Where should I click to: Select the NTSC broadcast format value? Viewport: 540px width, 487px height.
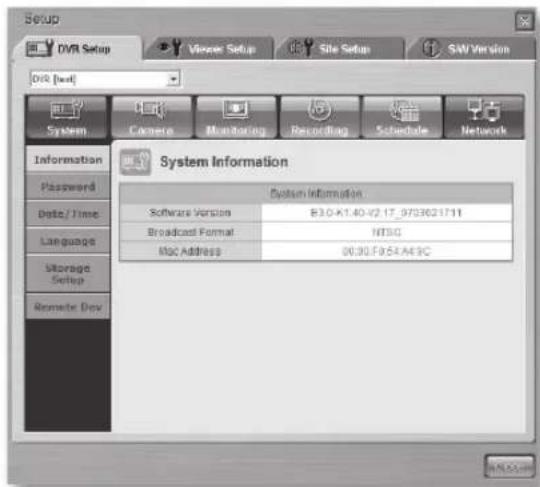click(x=386, y=232)
